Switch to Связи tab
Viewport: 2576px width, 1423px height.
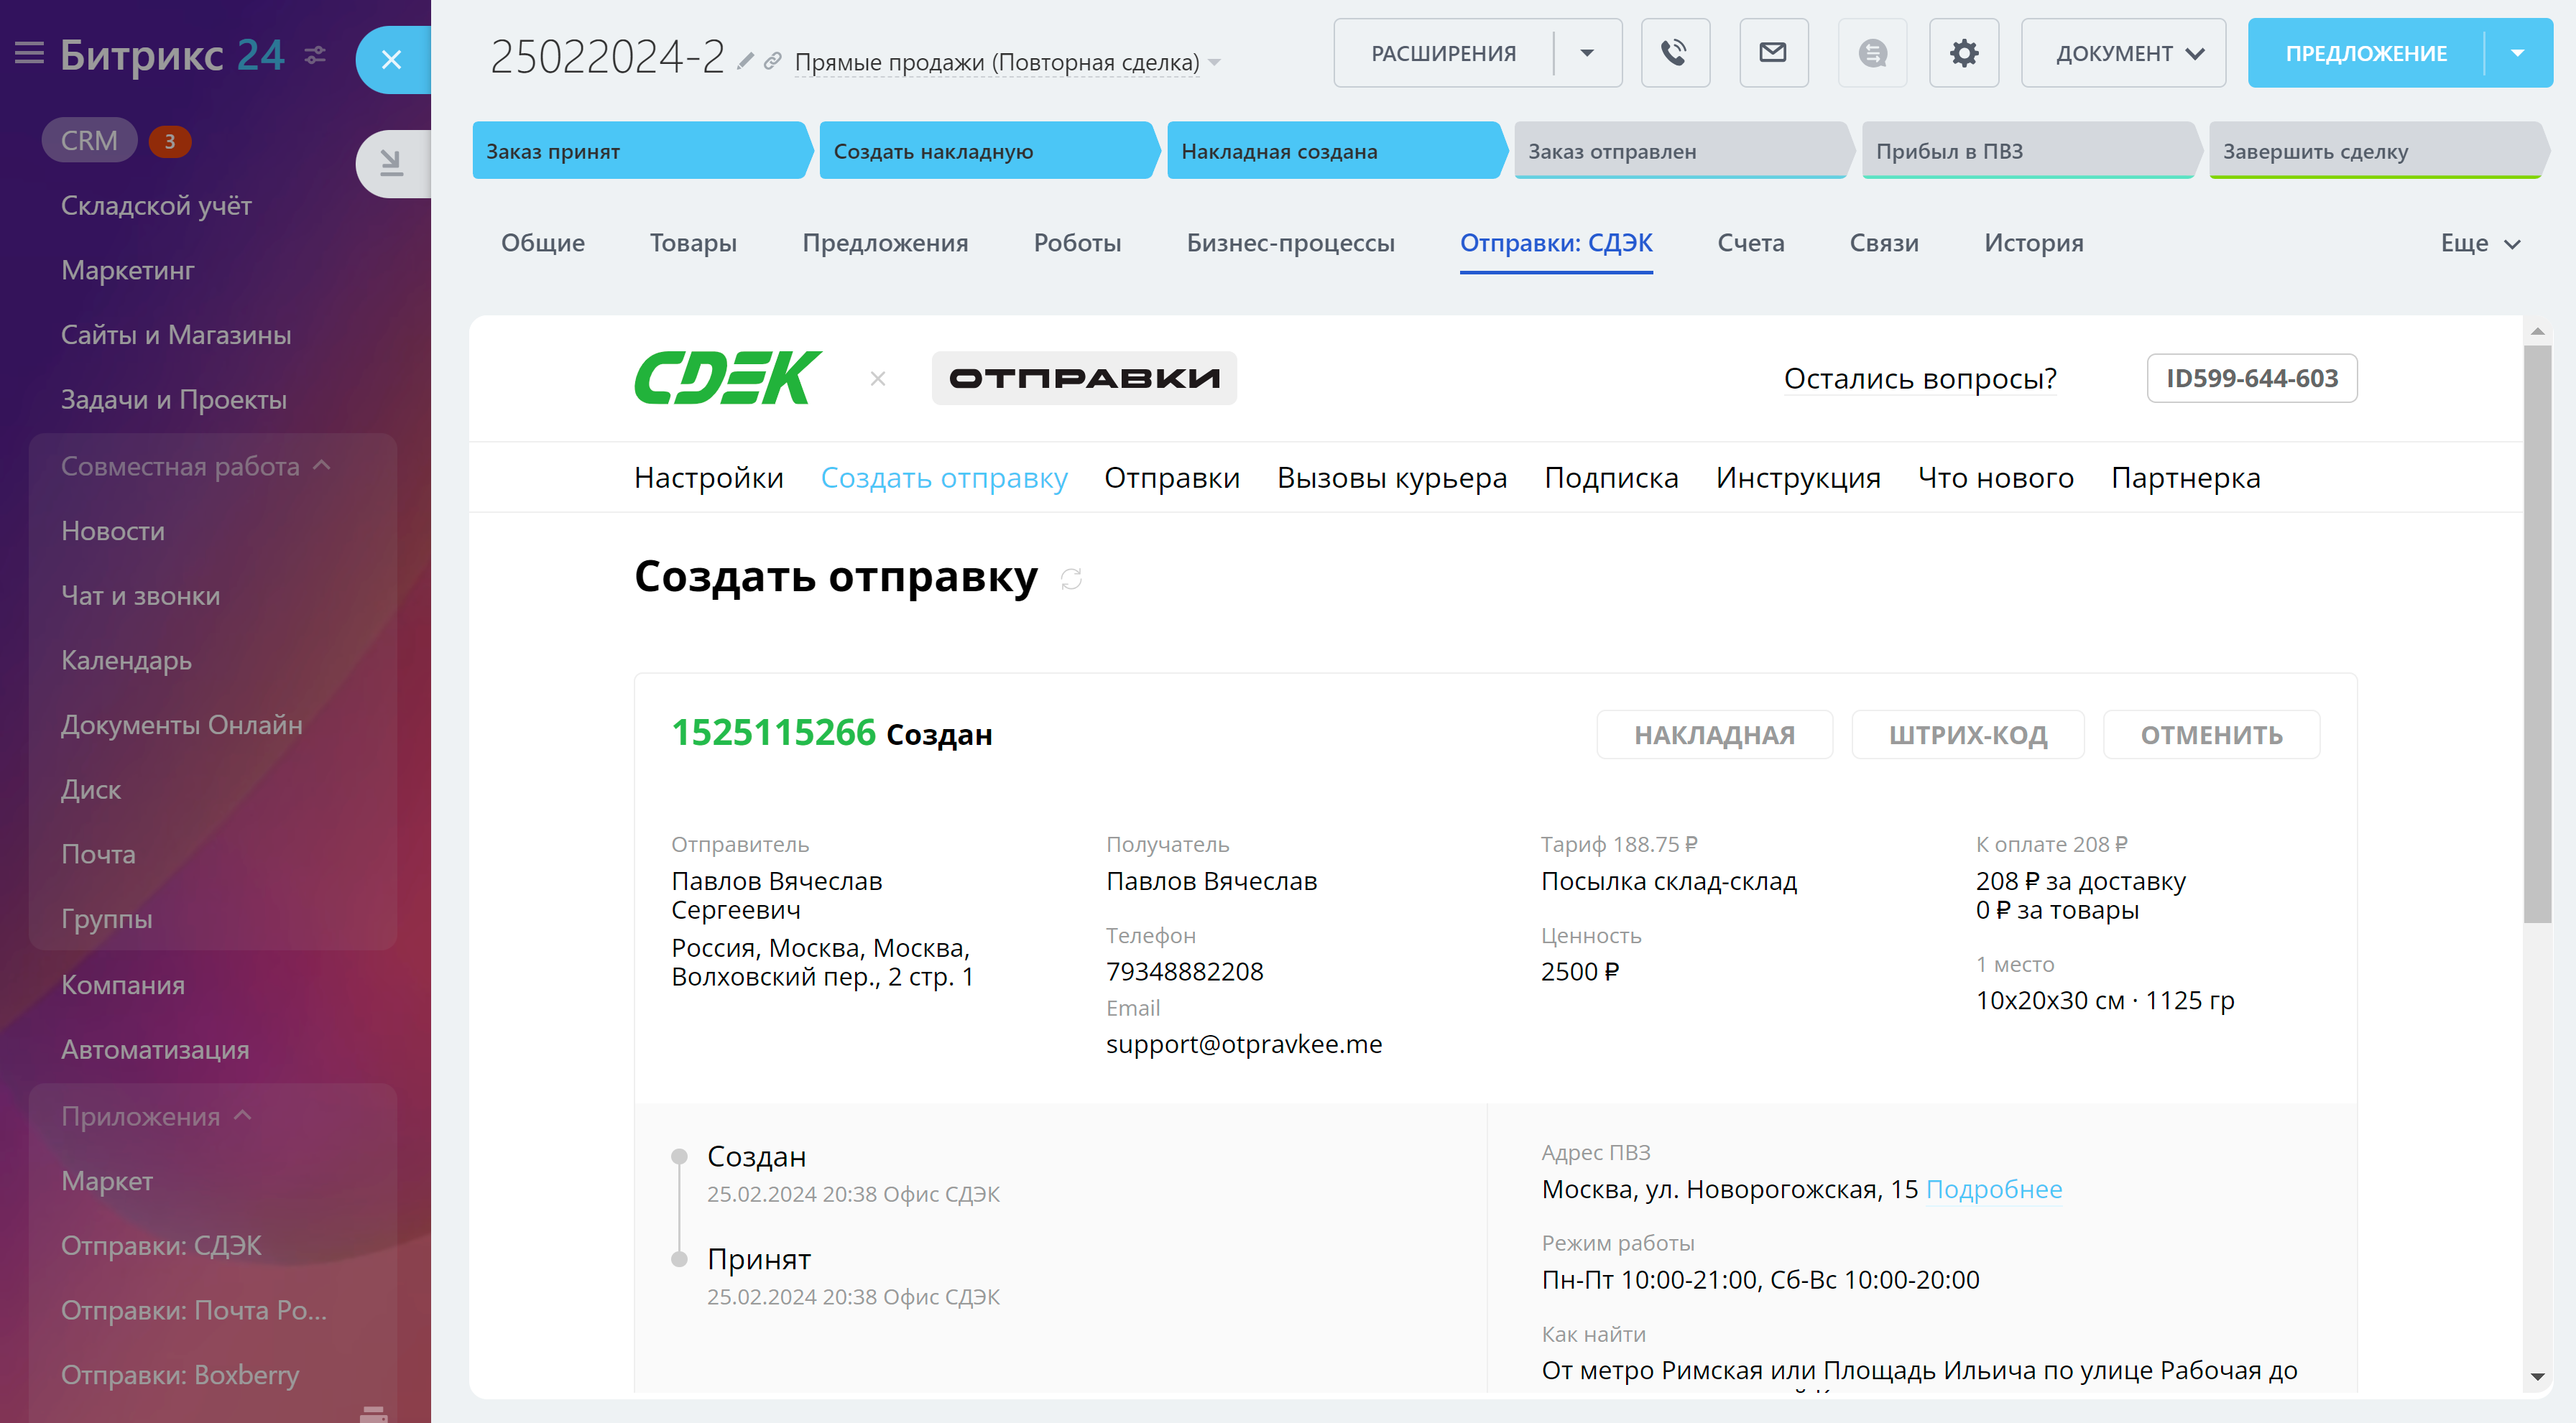pos(1884,243)
